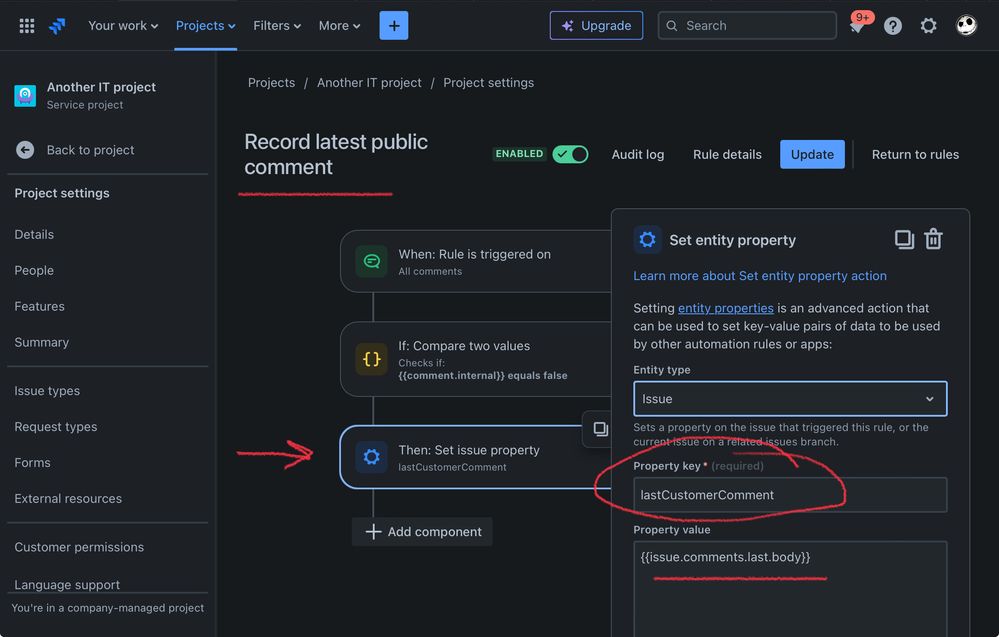
Task: Click into the Property key field
Action: pyautogui.click(x=790, y=495)
